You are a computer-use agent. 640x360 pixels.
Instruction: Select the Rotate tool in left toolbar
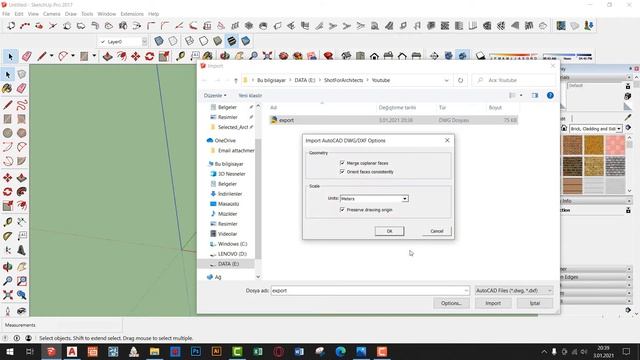coord(7,191)
